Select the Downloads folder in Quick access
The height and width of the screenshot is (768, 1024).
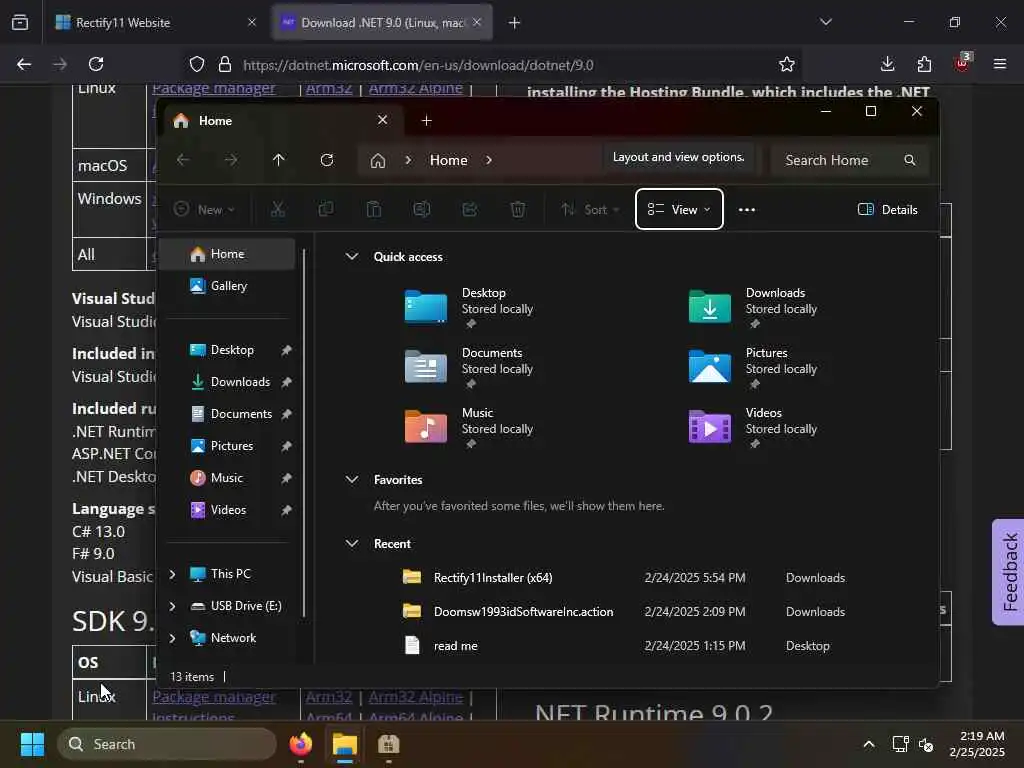pos(753,308)
